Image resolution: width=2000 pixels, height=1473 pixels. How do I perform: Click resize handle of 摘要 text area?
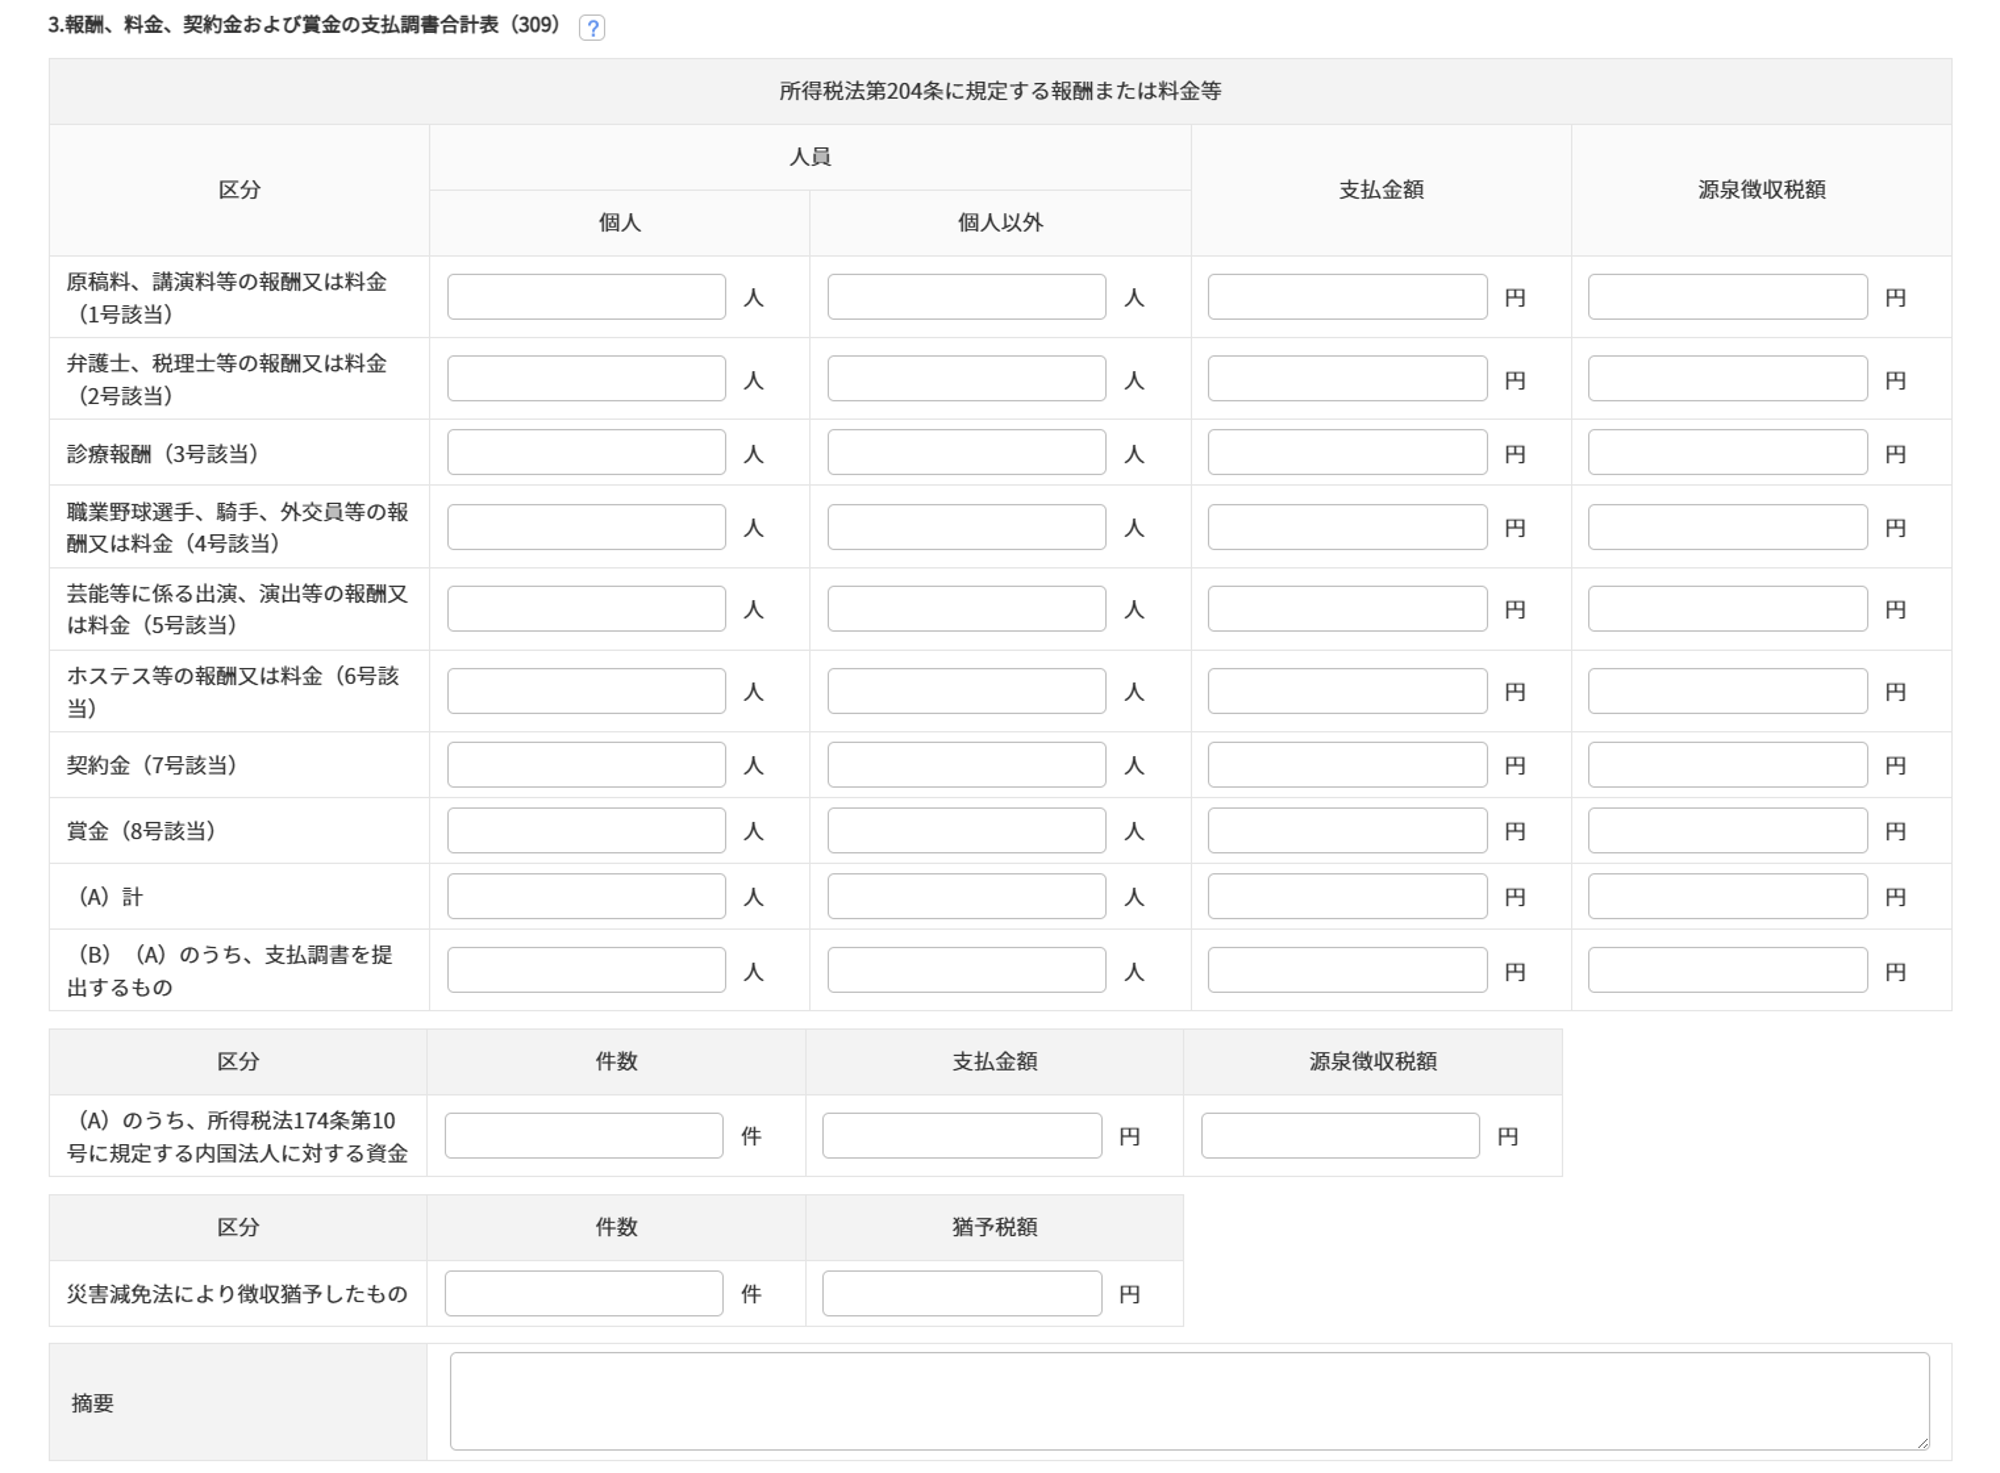pyautogui.click(x=1923, y=1443)
